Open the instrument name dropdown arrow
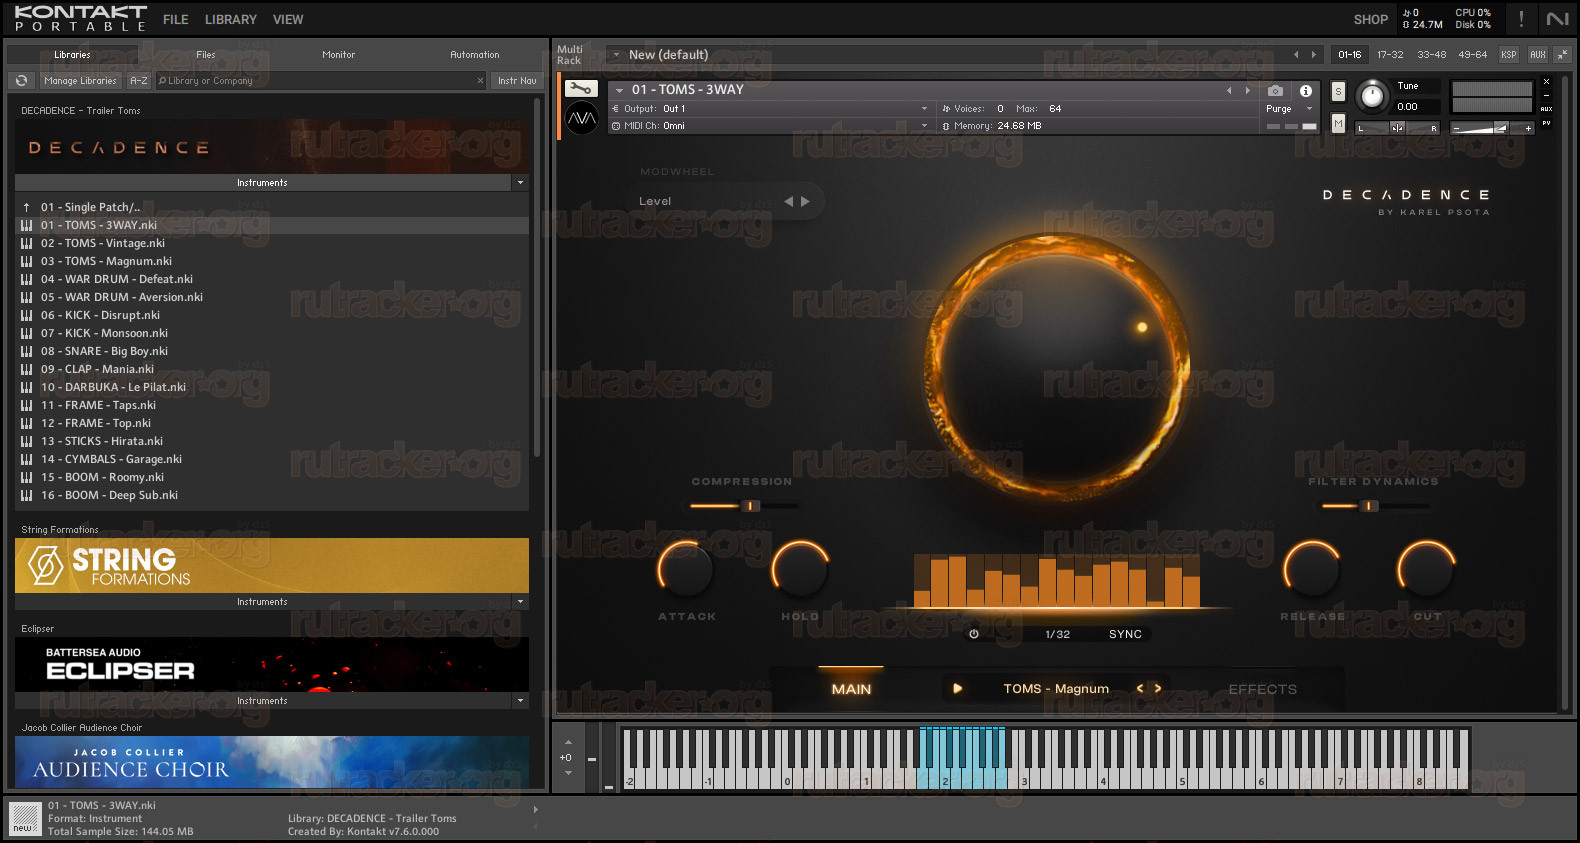This screenshot has width=1580, height=843. 620,90
